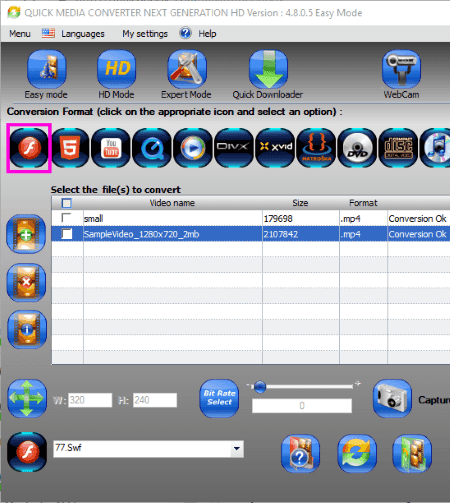Open the My settings menu

145,34
